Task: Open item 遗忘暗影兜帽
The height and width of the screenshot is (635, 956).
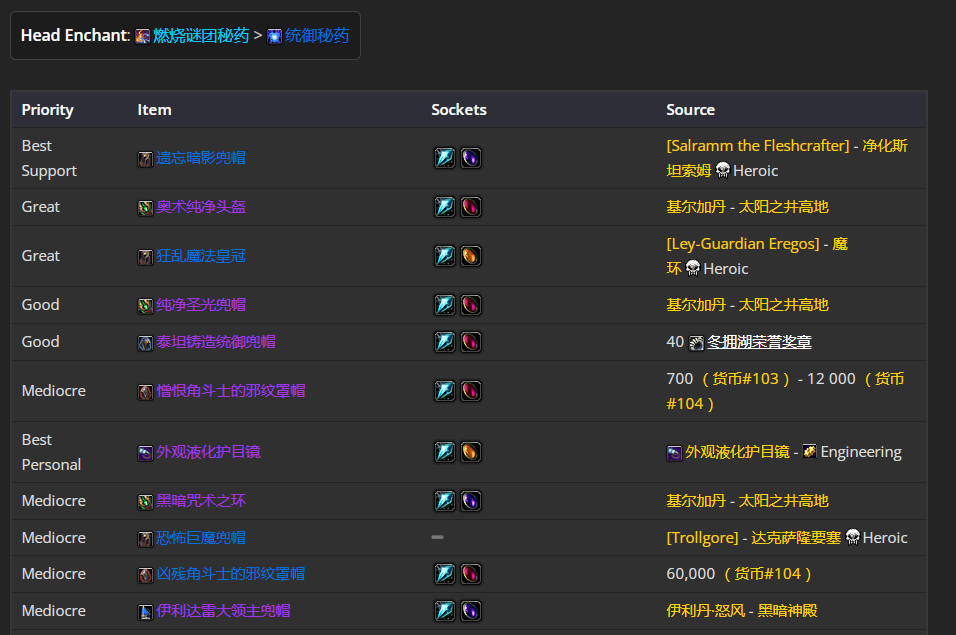Action: [x=201, y=158]
